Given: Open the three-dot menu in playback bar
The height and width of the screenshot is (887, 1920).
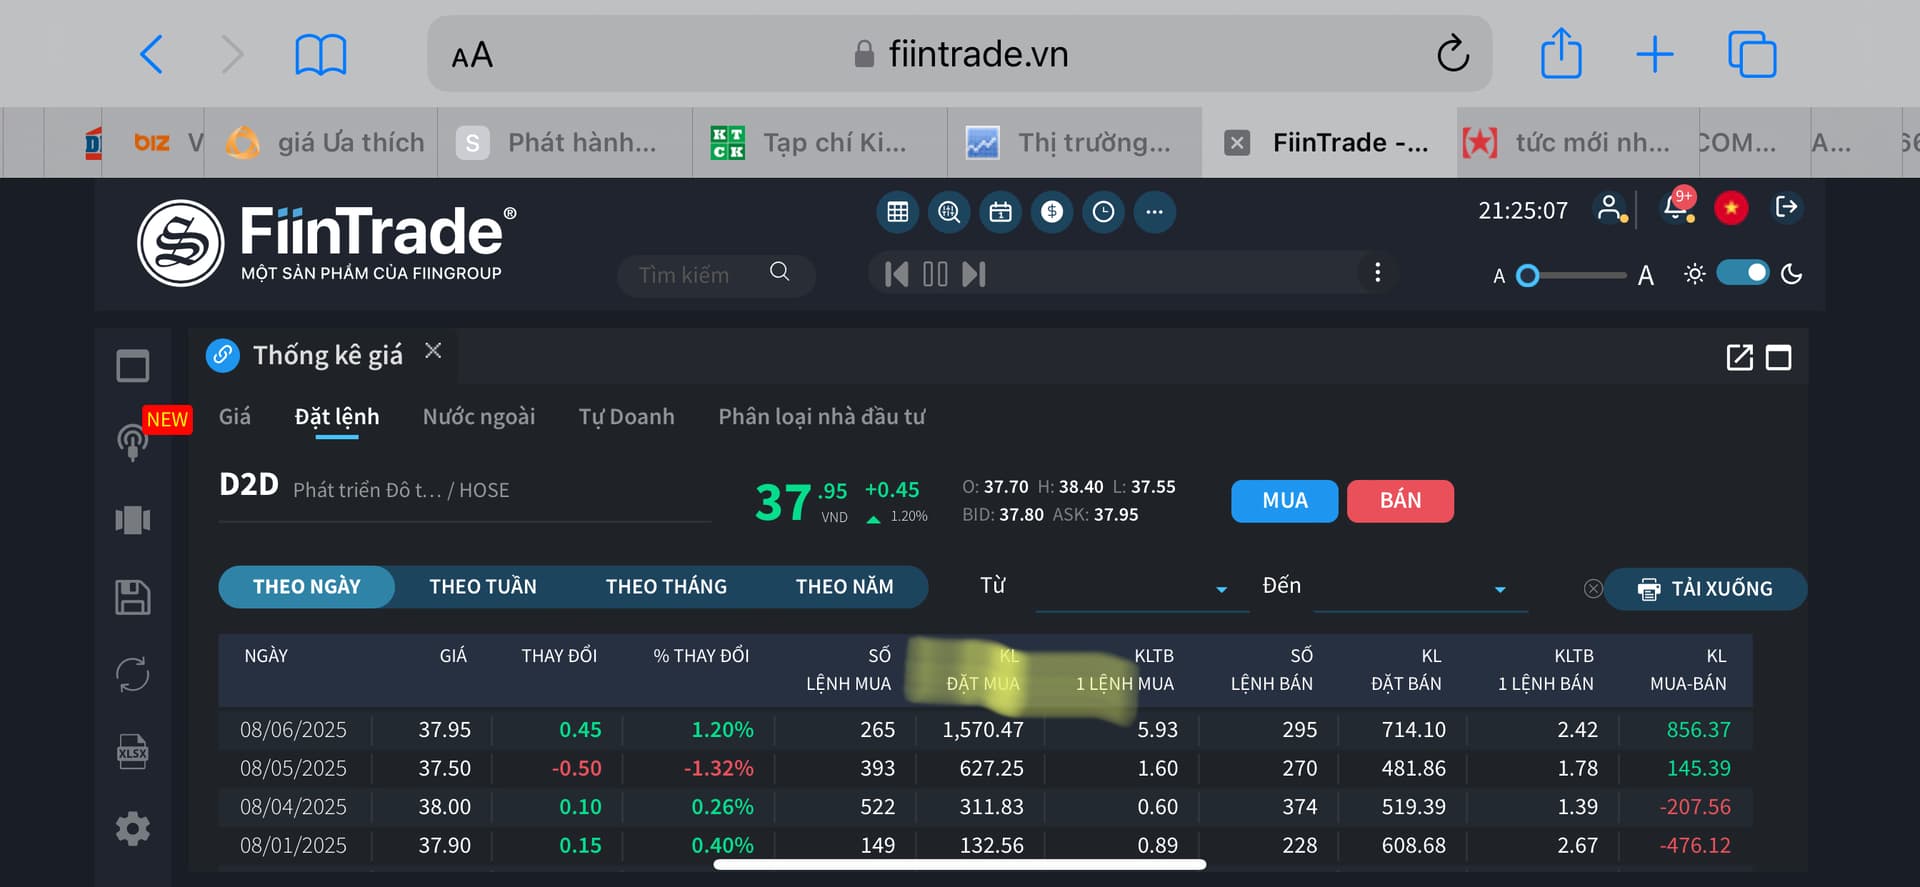Looking at the screenshot, I should point(1377,273).
